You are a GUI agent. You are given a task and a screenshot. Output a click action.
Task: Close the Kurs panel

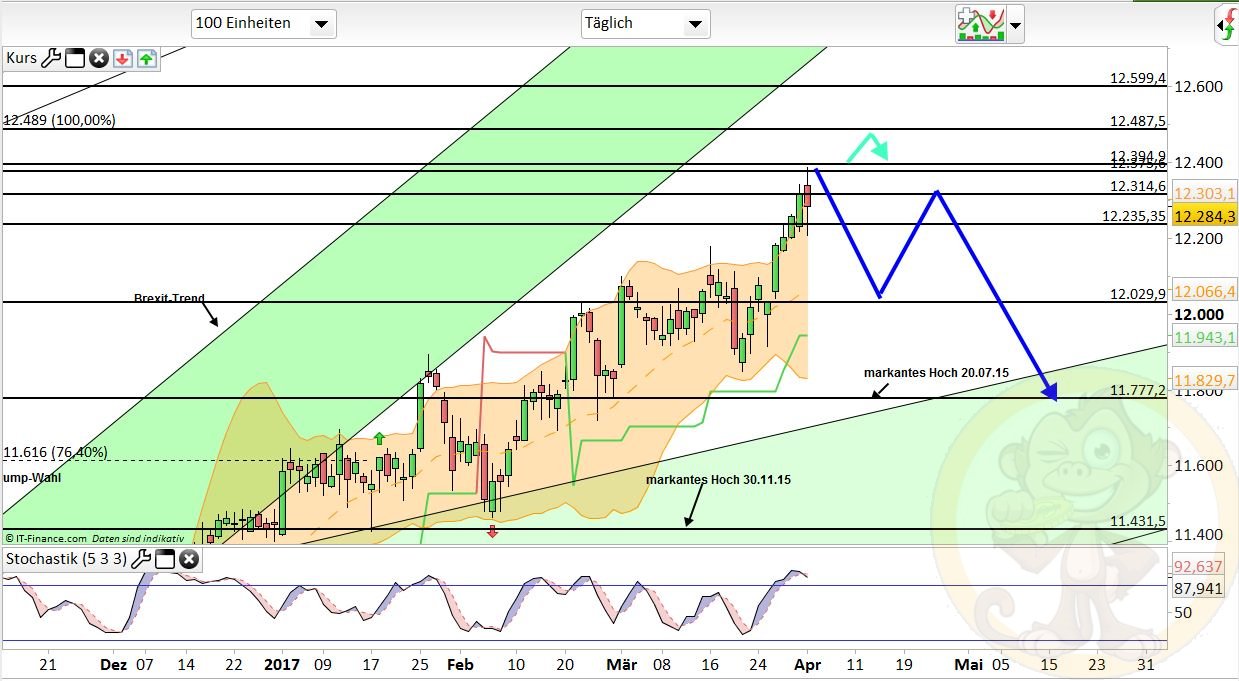[x=99, y=58]
